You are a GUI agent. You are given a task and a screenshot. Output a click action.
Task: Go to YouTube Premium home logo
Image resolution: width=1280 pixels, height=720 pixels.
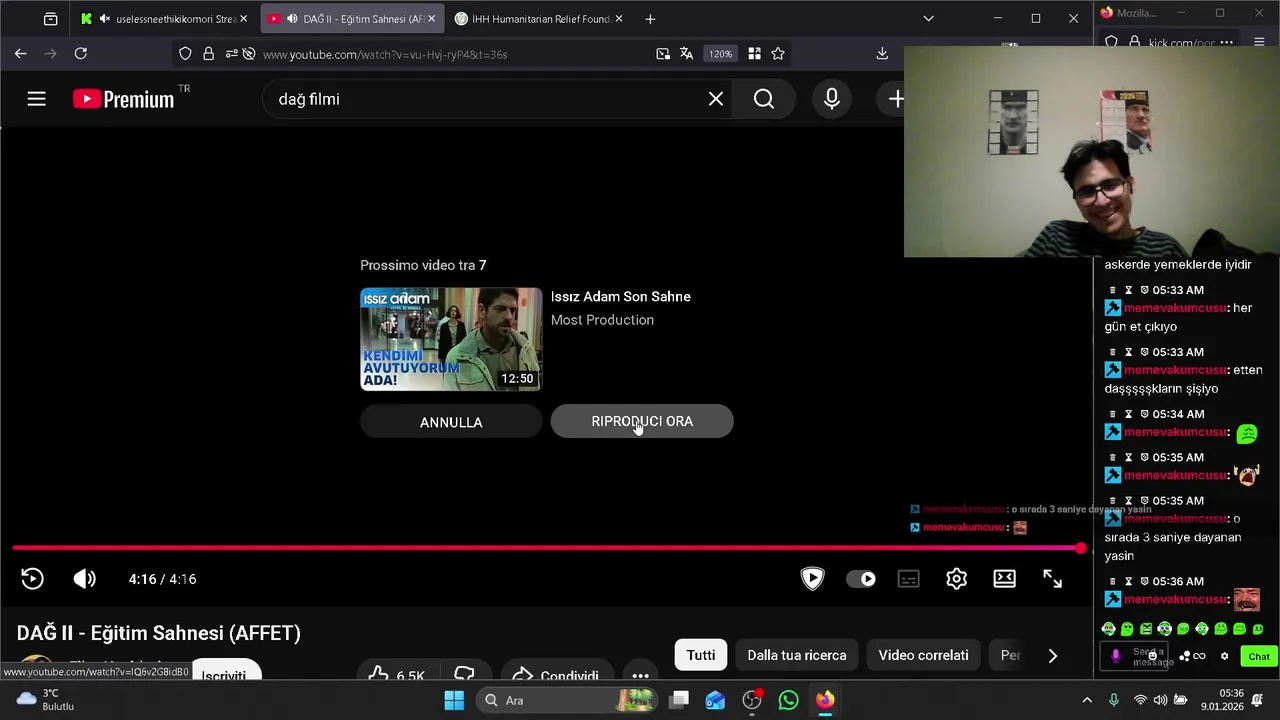123,99
